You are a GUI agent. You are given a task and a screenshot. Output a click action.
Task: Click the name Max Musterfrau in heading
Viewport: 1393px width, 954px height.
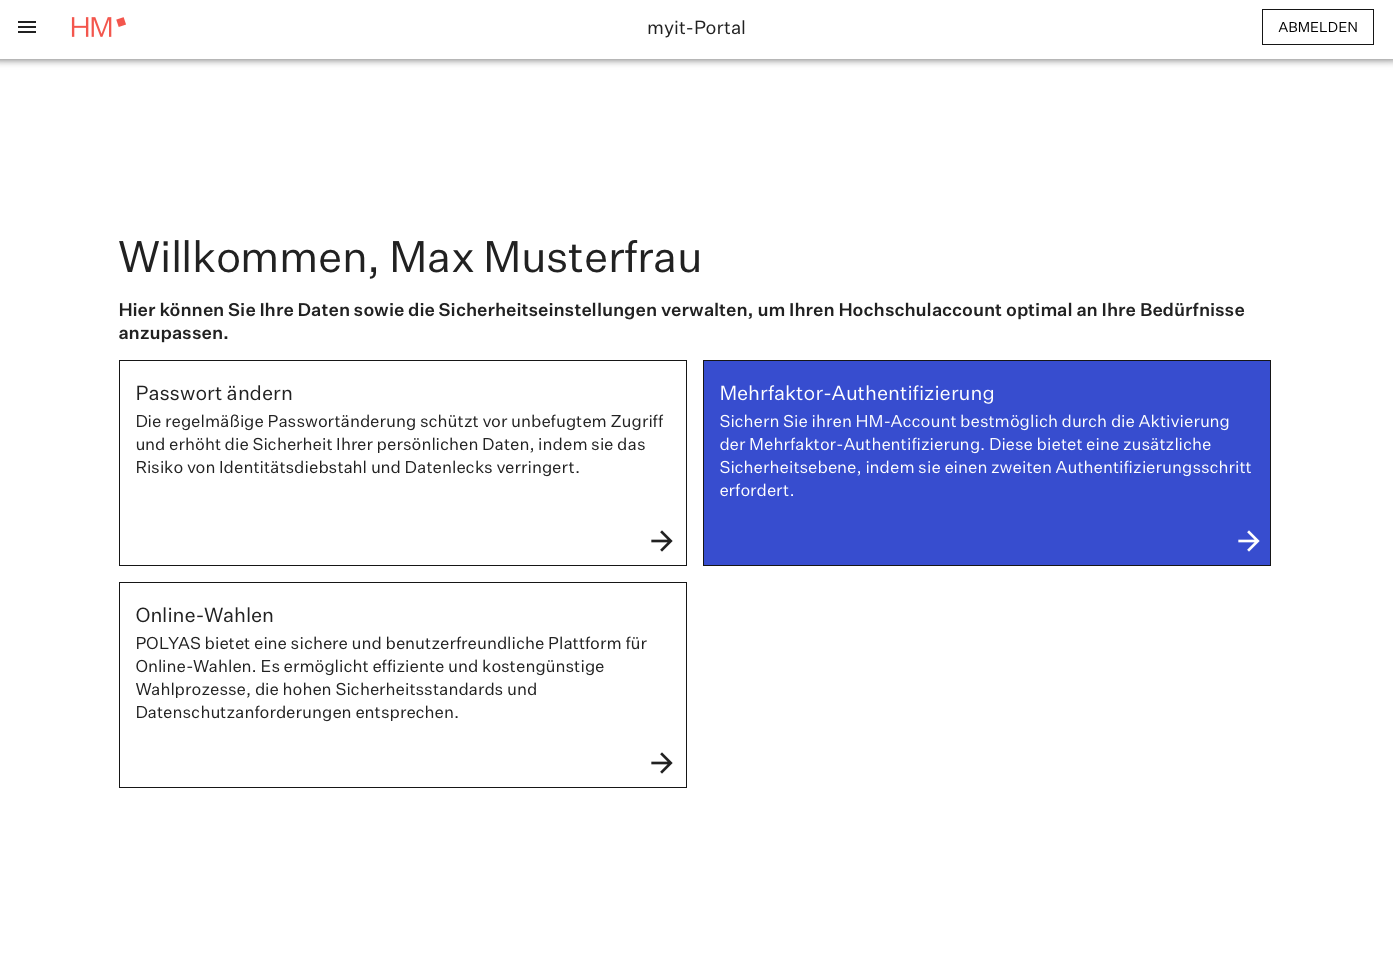[545, 258]
